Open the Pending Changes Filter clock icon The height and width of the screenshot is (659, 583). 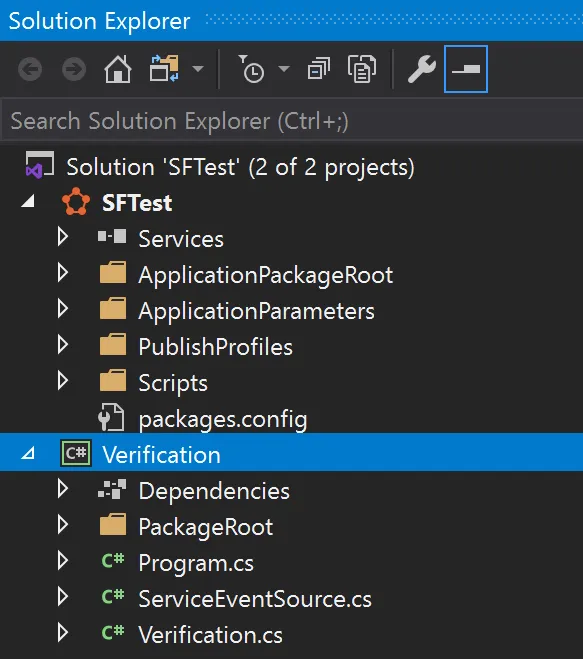pyautogui.click(x=251, y=69)
